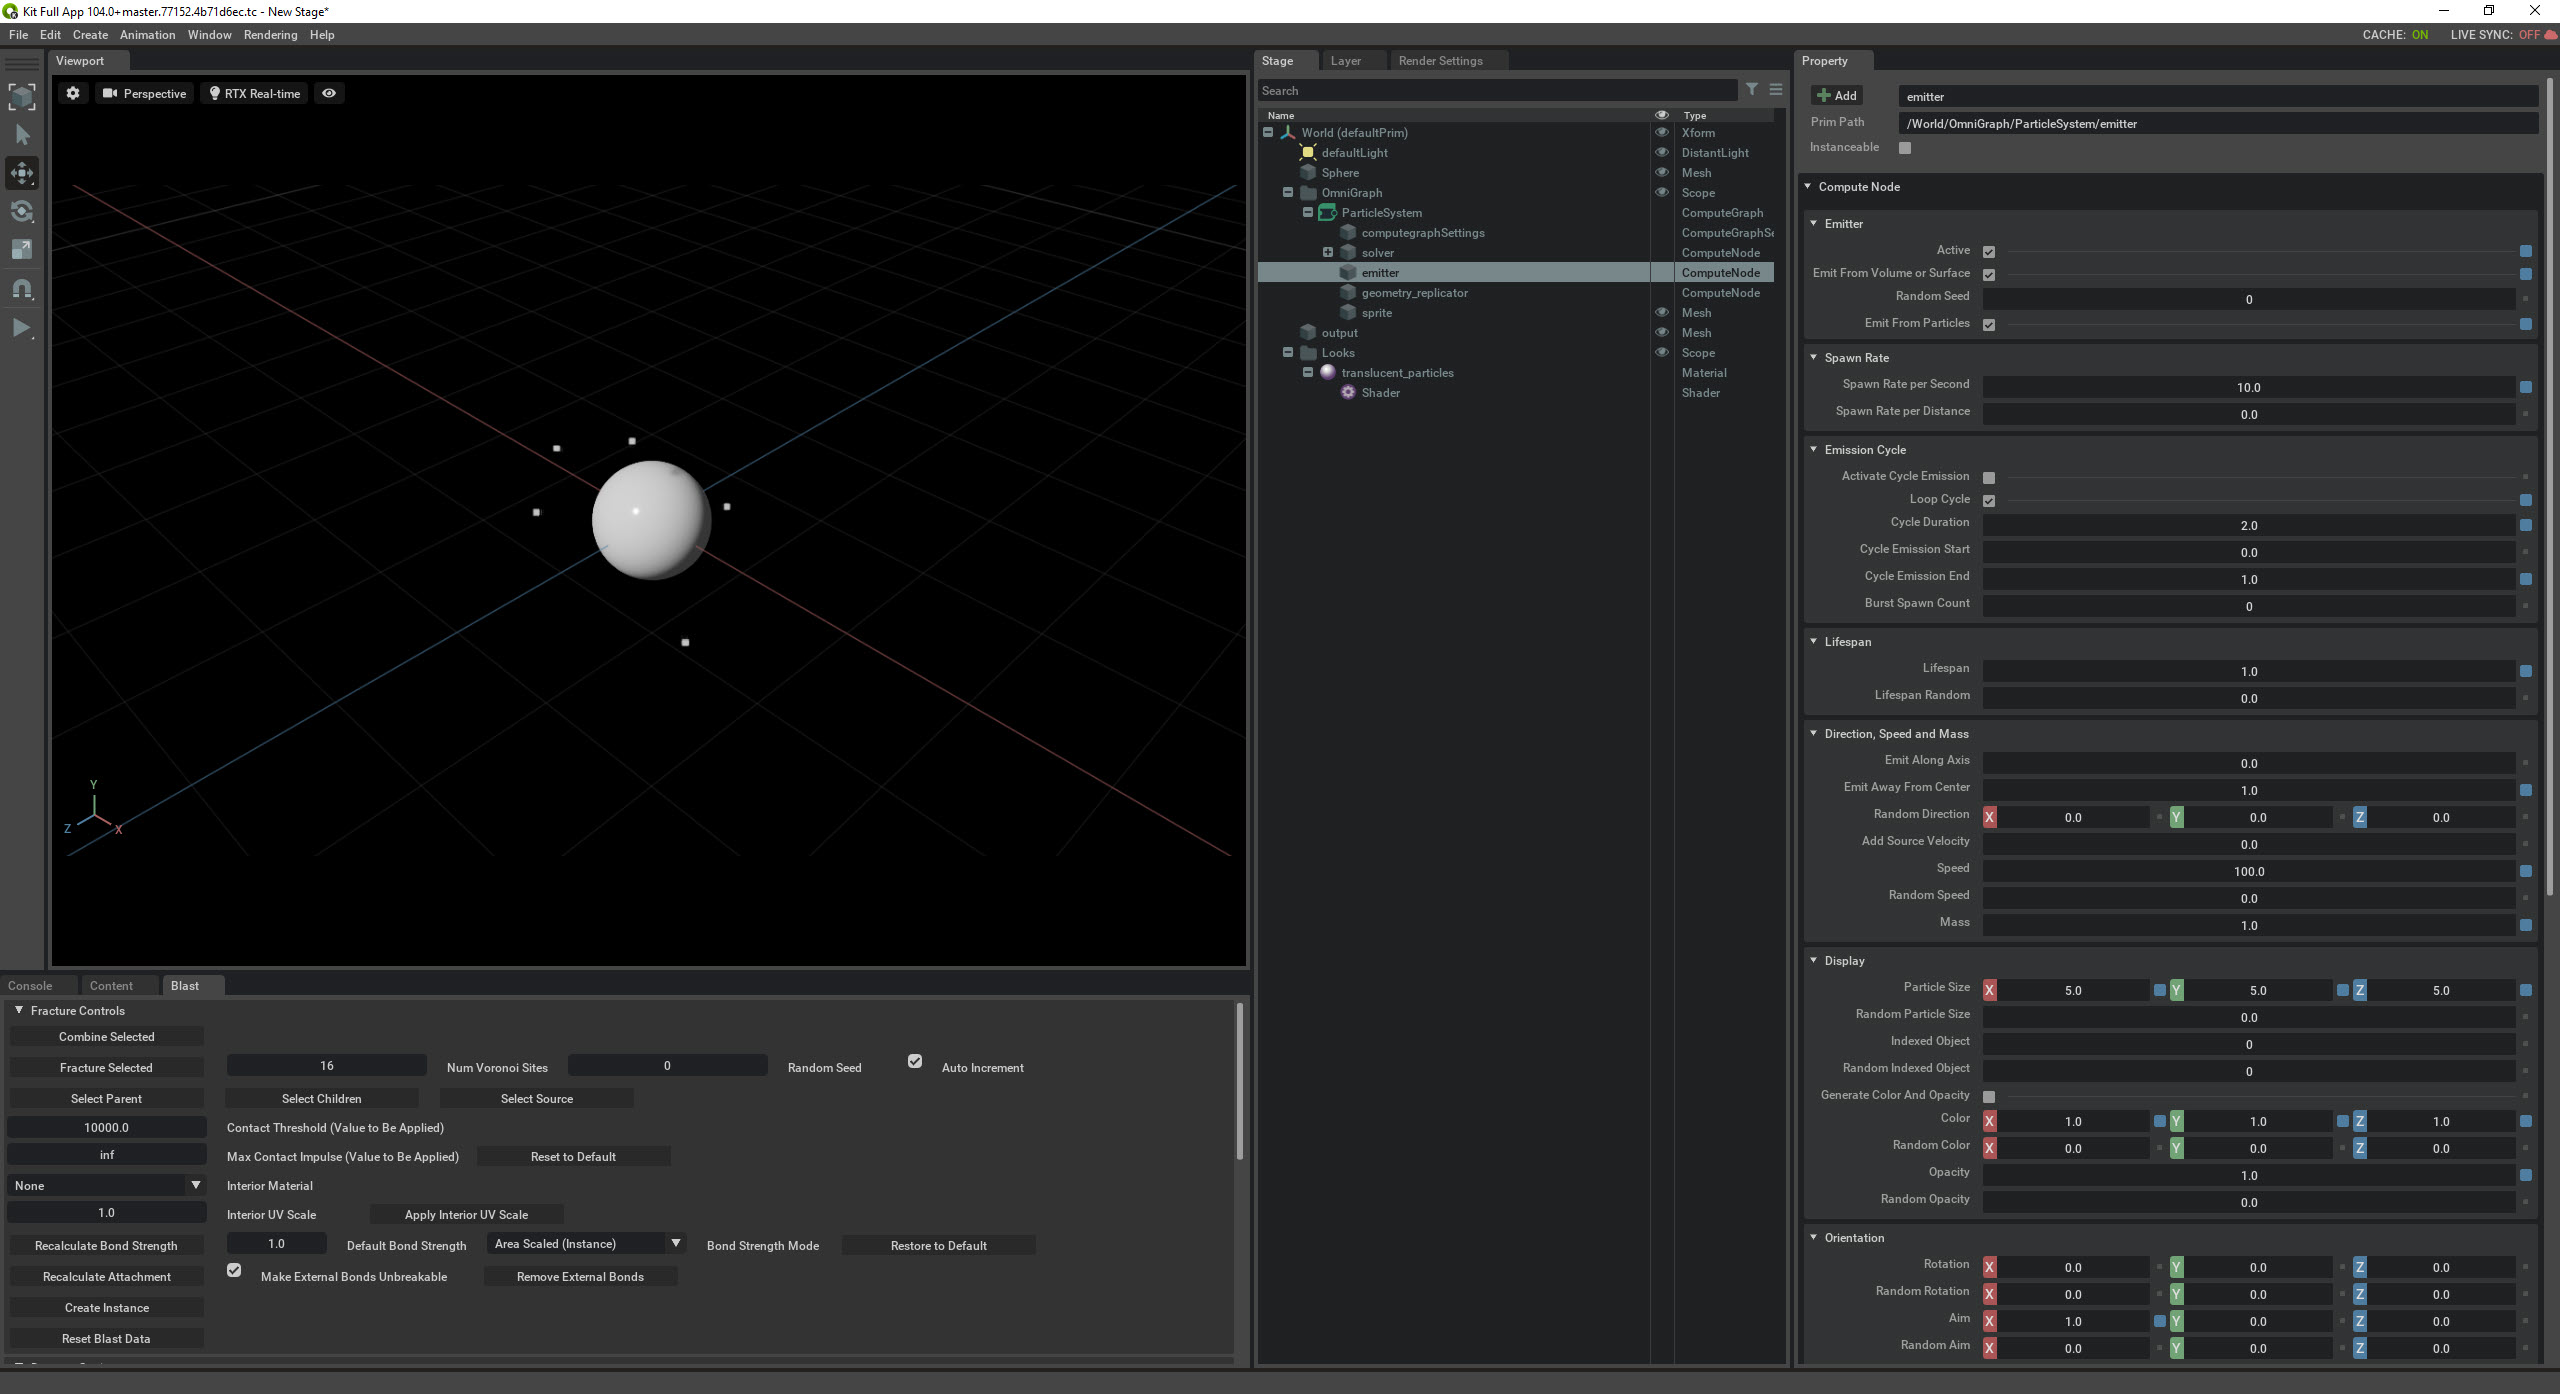Activate the Move tool in left toolbar

click(x=22, y=173)
